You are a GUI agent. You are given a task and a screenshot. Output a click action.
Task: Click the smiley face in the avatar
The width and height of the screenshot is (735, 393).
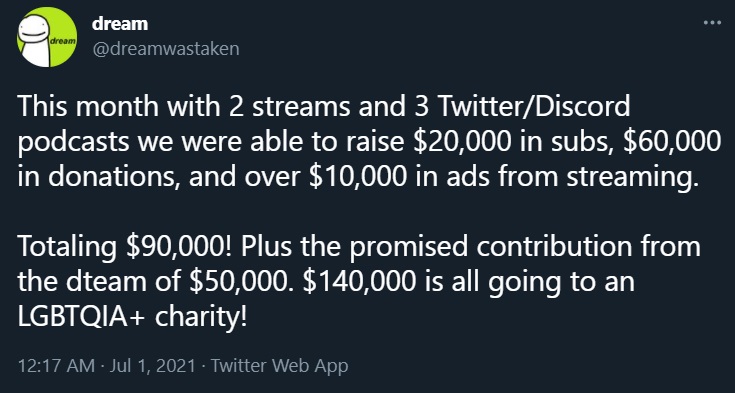[35, 37]
